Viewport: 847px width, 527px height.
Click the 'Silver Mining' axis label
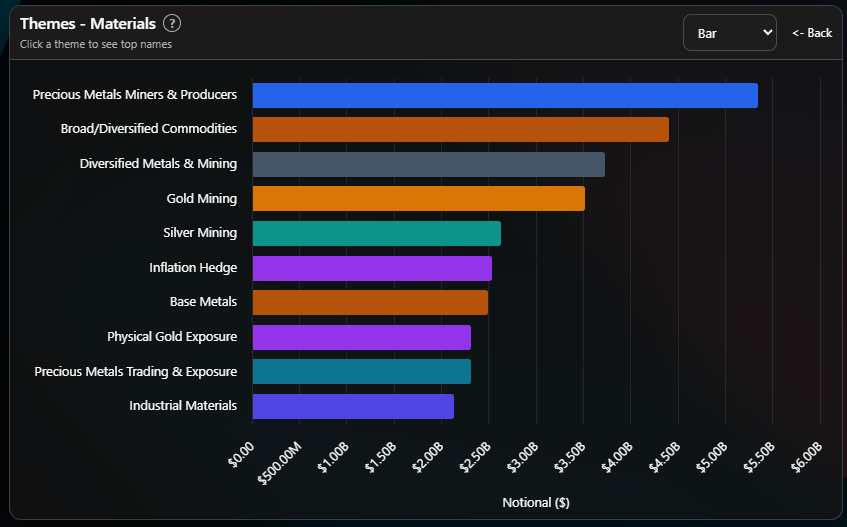(200, 233)
